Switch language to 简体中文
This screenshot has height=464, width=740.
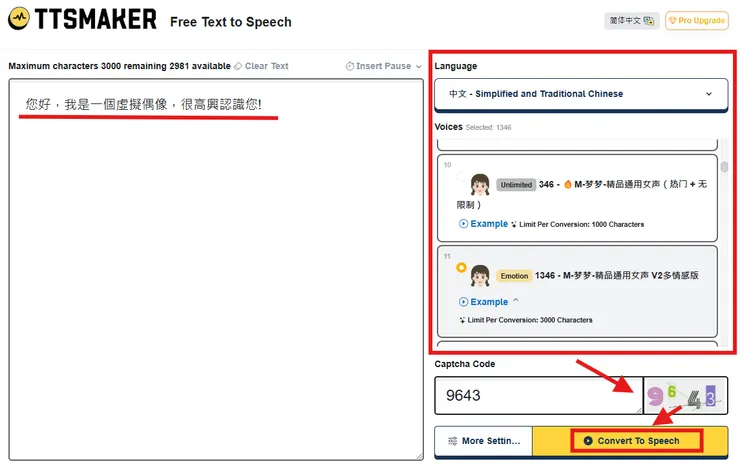coord(632,20)
